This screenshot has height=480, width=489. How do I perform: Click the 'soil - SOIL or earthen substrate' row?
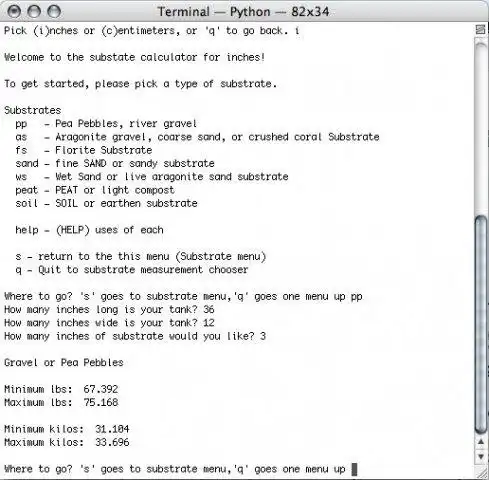(106, 203)
